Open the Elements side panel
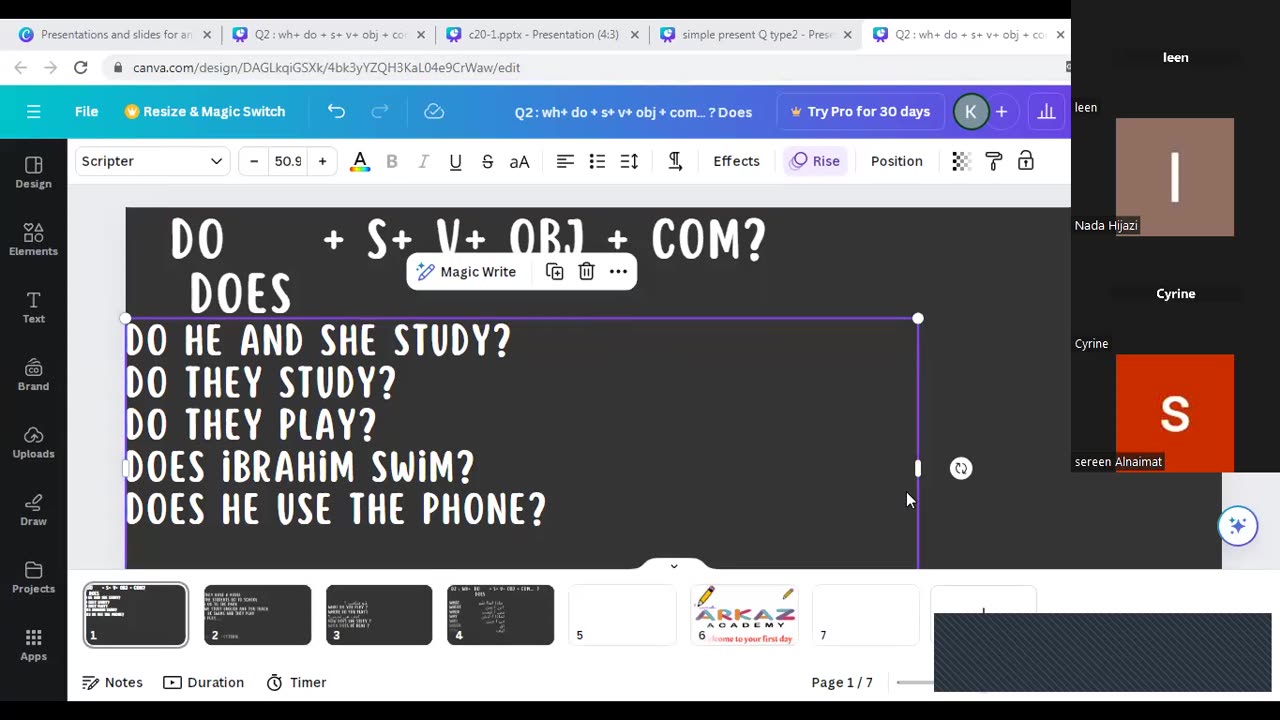Image resolution: width=1280 pixels, height=720 pixels. [x=33, y=239]
